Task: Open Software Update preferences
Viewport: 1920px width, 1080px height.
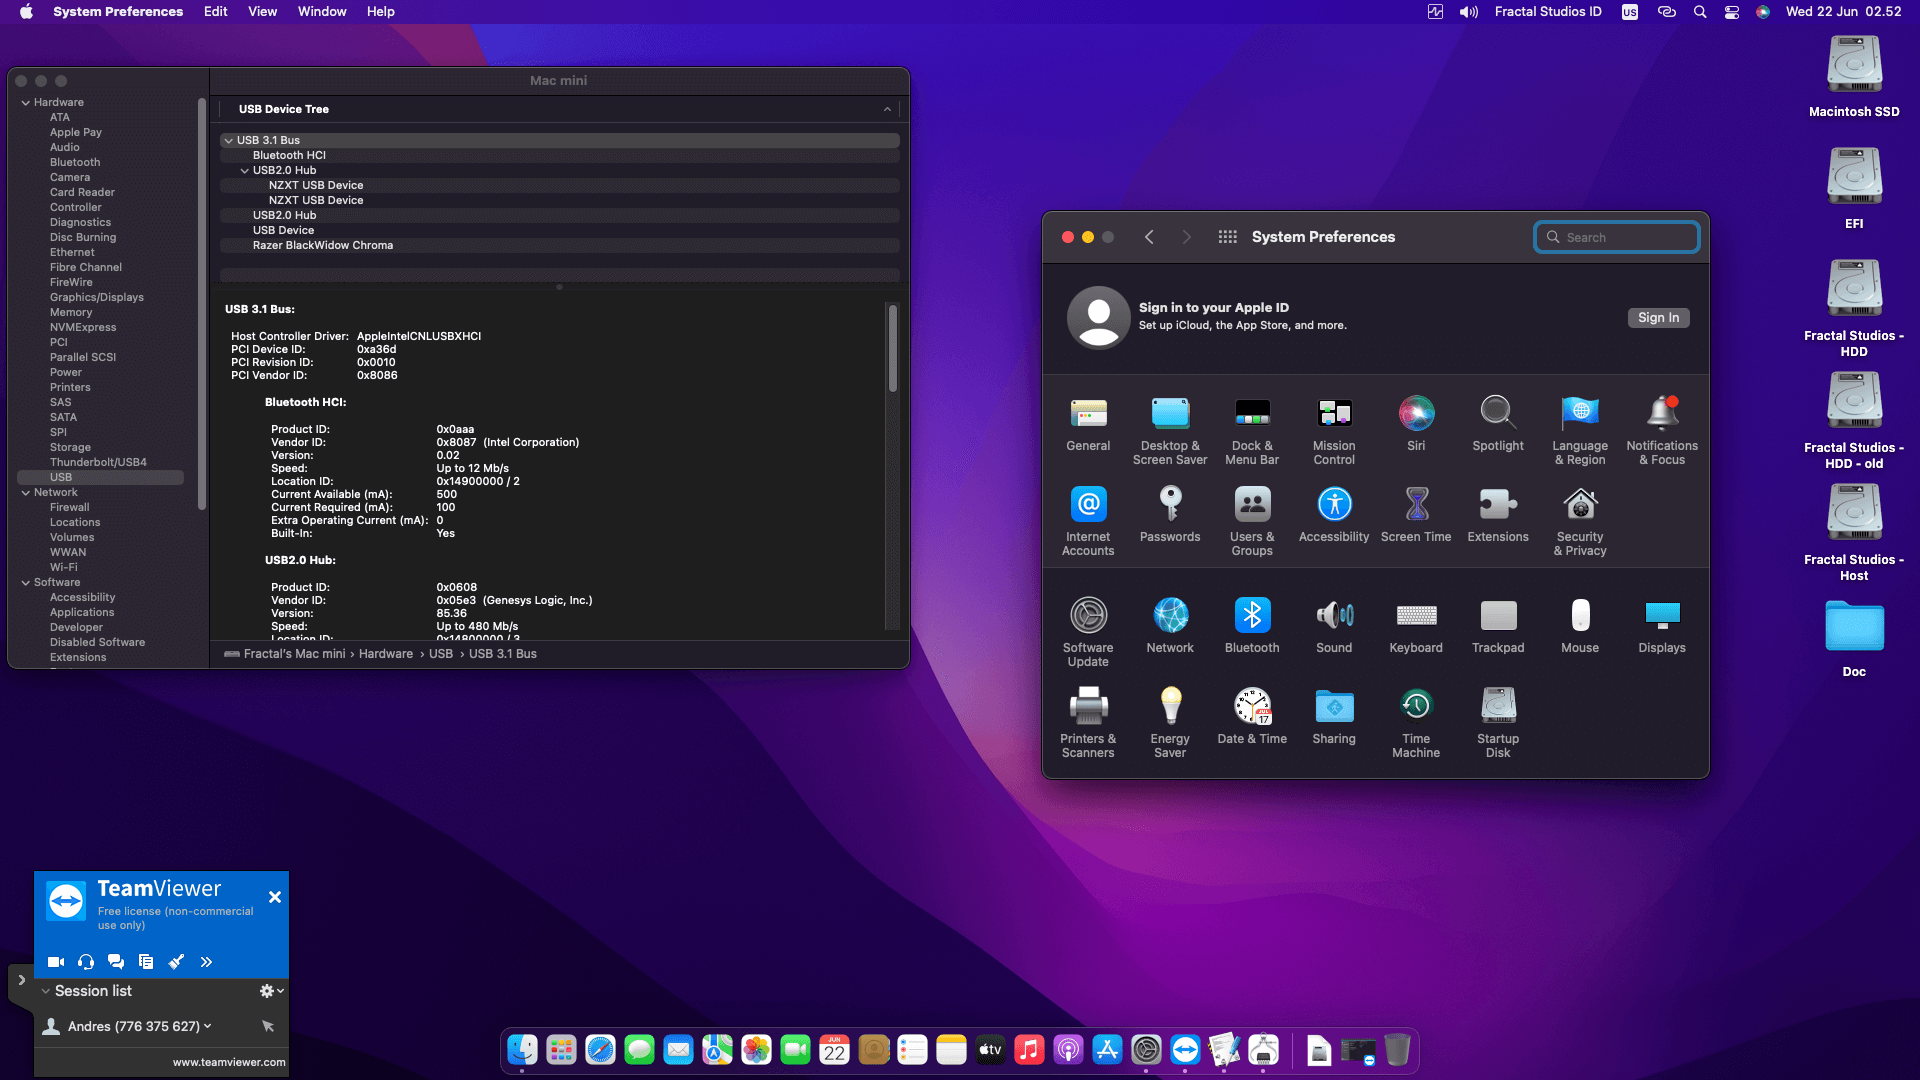Action: 1088,633
